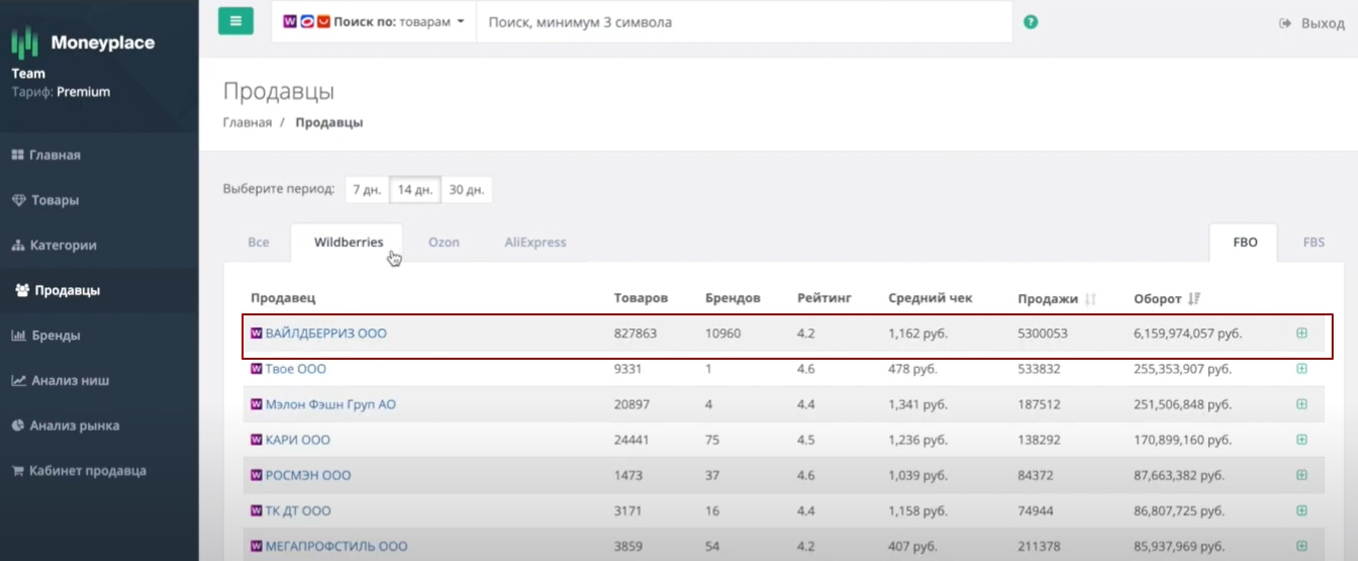The height and width of the screenshot is (561, 1358).
Task: Click the search input field
Action: [744, 22]
